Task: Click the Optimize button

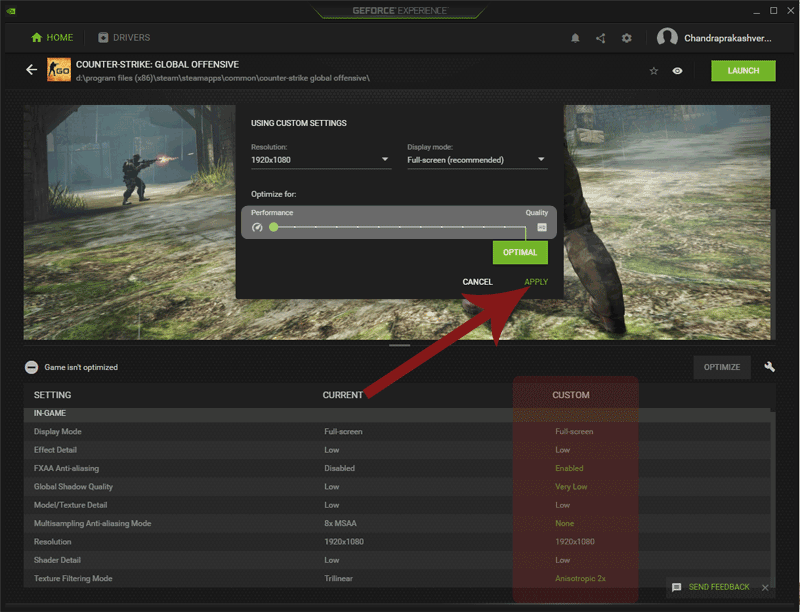Action: (x=721, y=367)
